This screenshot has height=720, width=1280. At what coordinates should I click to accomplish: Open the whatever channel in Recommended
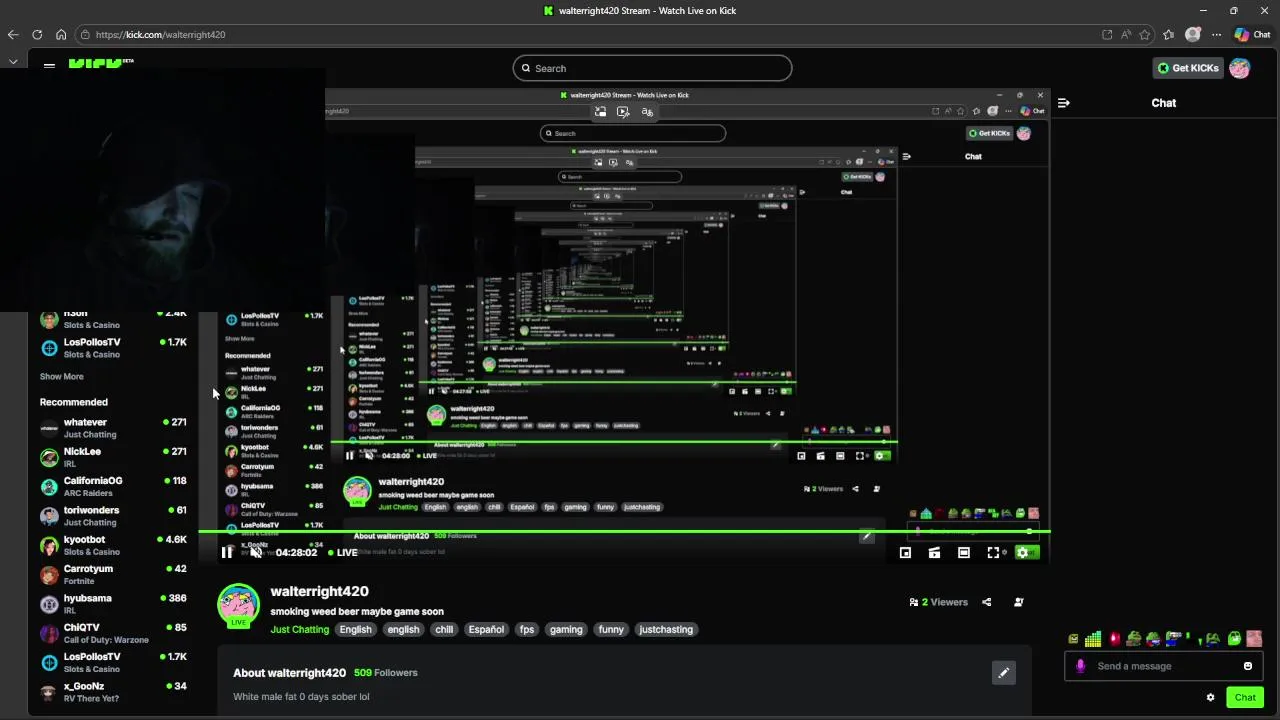[x=113, y=428]
